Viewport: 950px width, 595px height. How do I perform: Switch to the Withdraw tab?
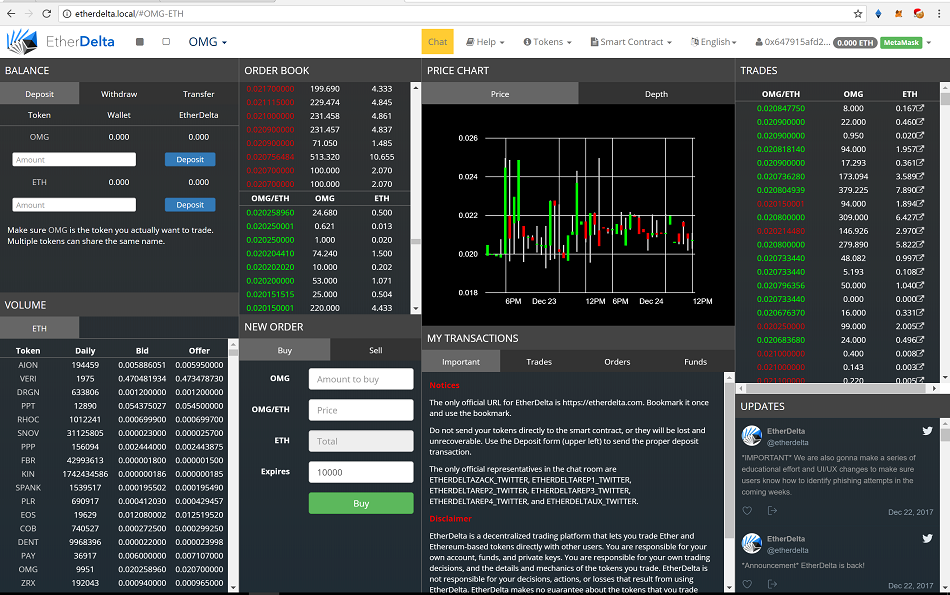(119, 94)
